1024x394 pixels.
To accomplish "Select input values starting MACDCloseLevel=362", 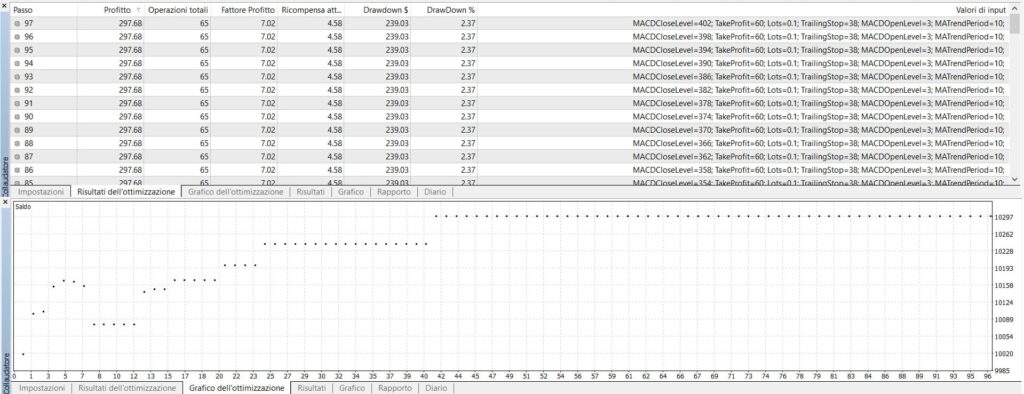I will (819, 156).
